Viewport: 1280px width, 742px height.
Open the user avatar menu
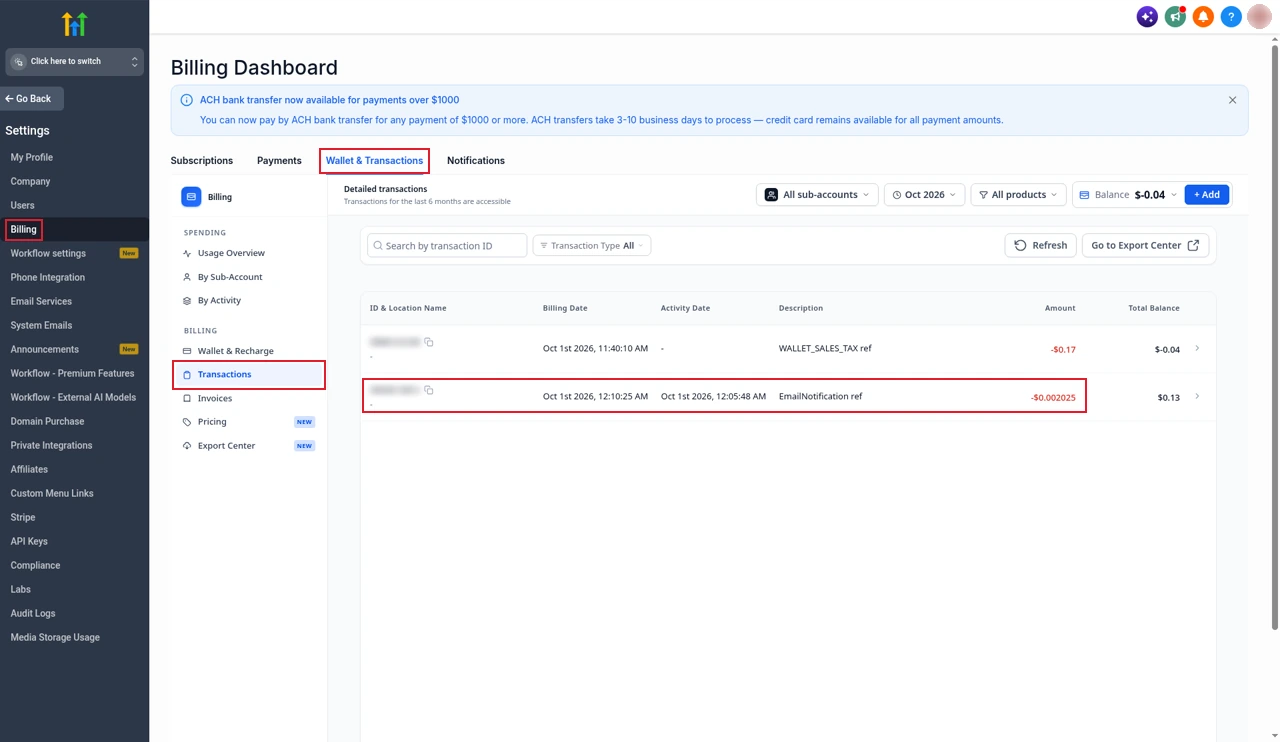tap(1259, 16)
